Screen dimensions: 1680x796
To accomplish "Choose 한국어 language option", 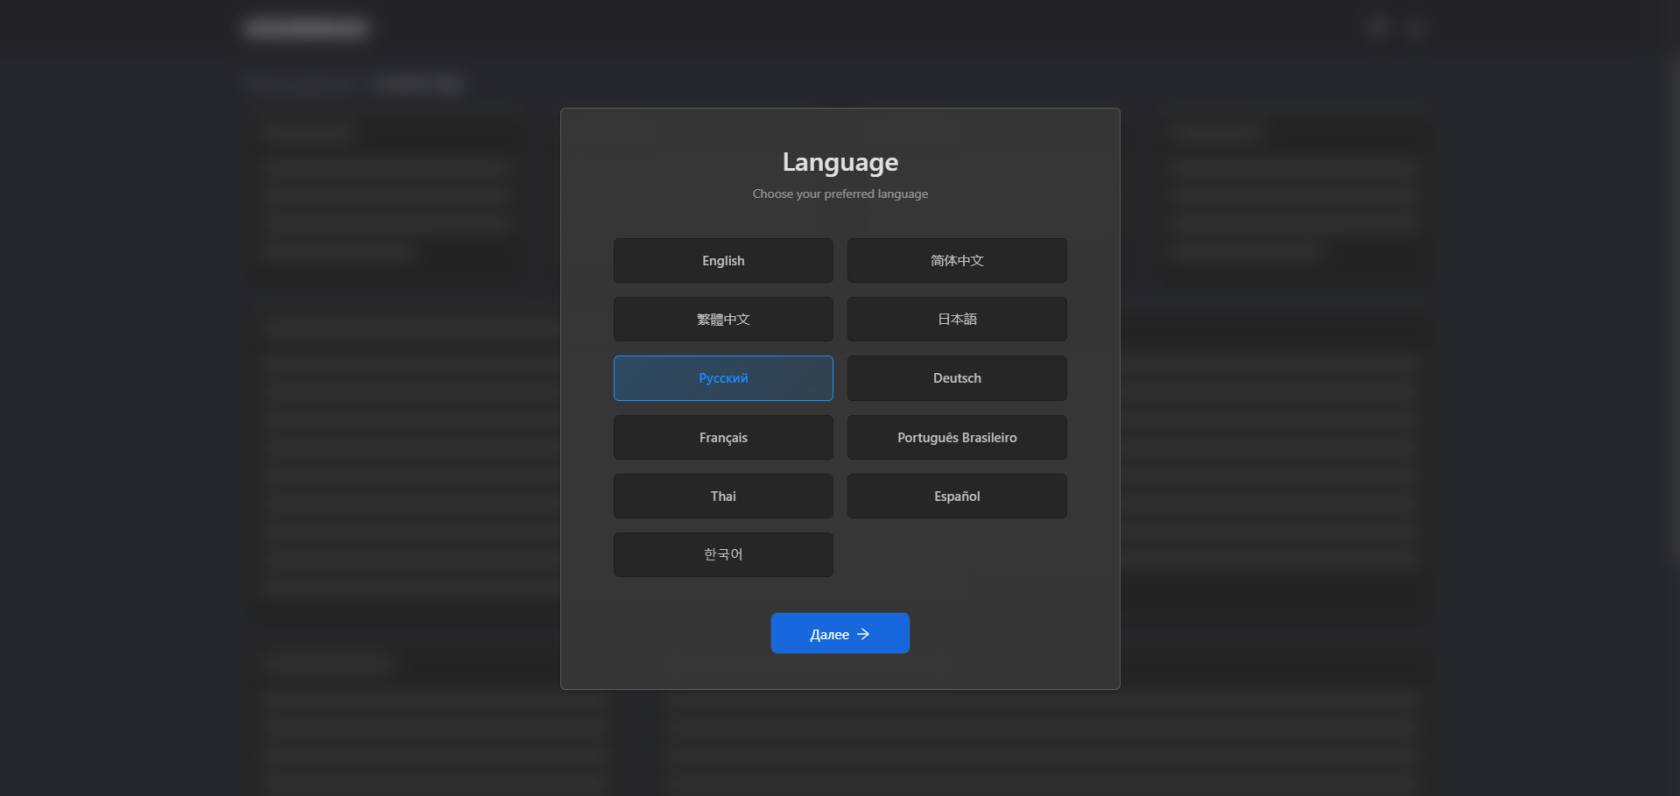I will (723, 554).
